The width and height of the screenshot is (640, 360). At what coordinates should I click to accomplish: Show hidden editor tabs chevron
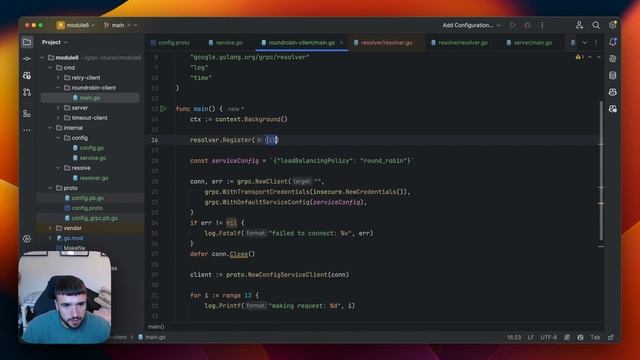tap(584, 42)
